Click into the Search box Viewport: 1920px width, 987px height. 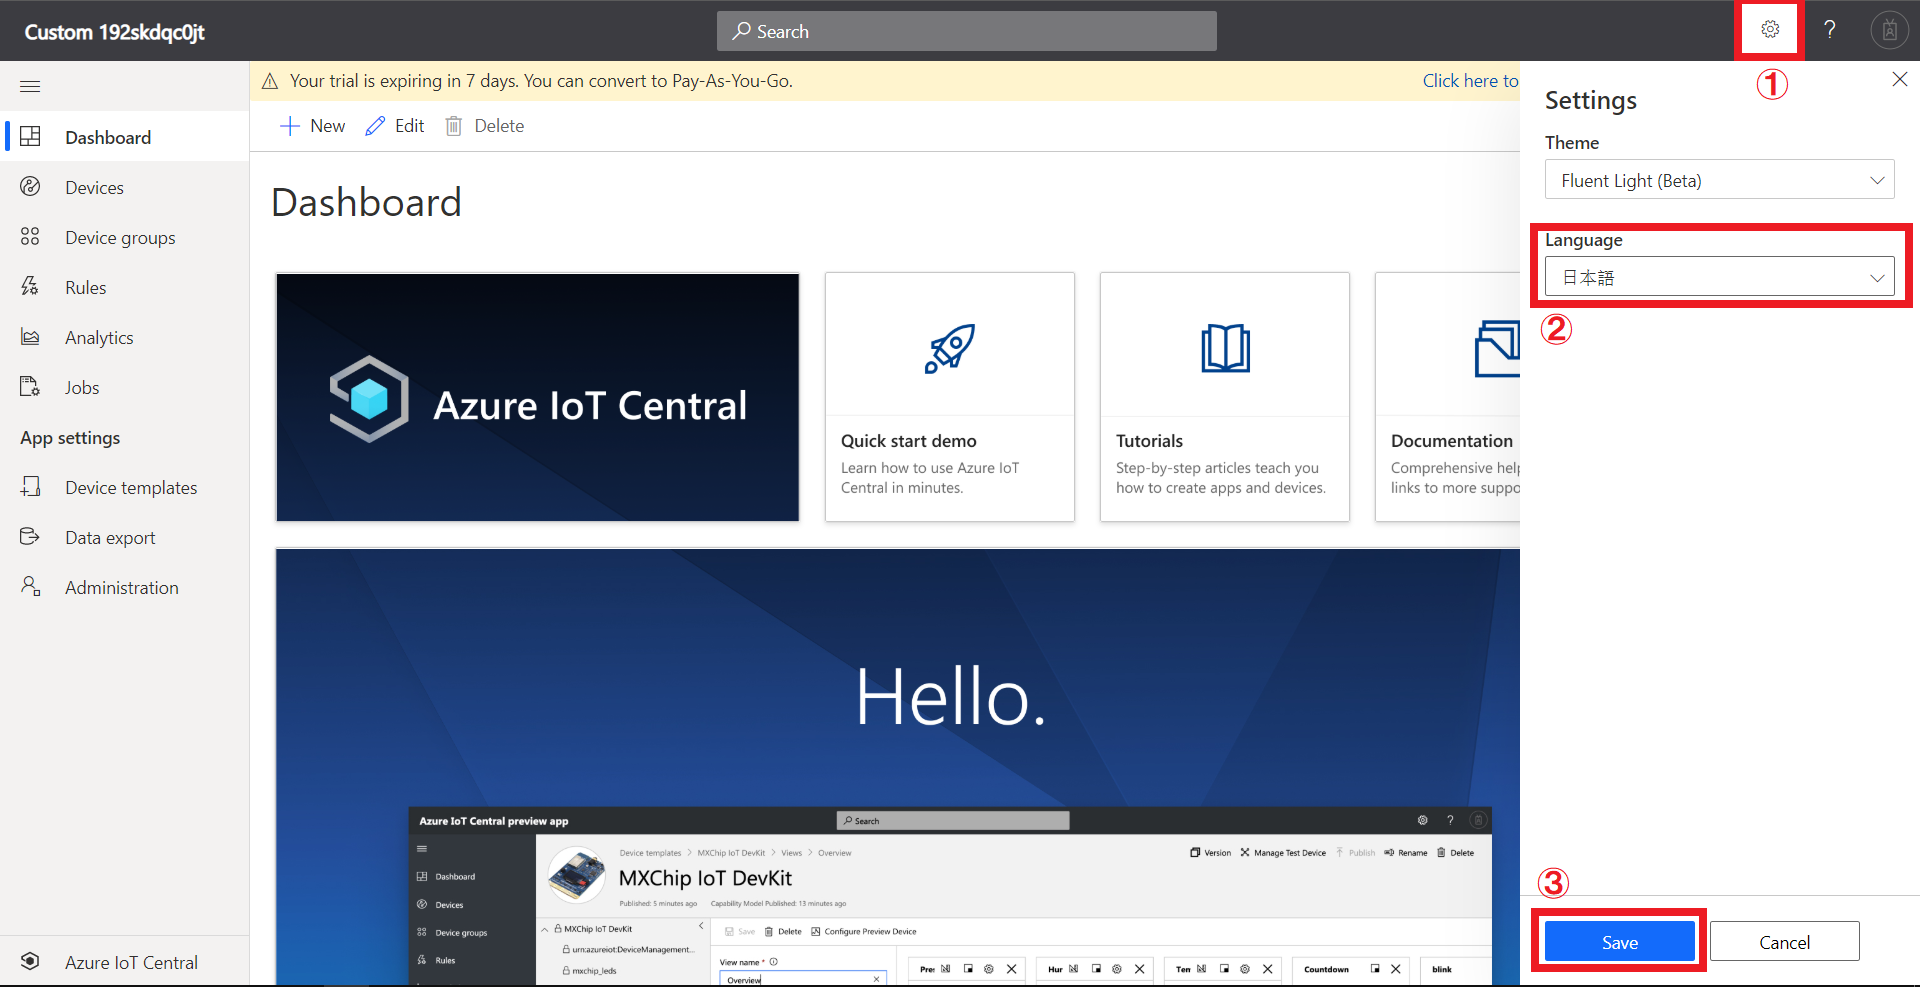click(966, 31)
